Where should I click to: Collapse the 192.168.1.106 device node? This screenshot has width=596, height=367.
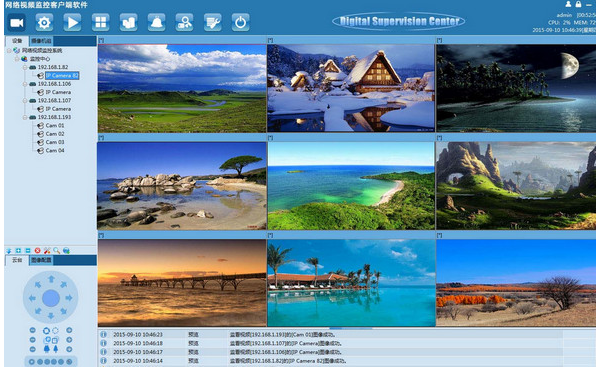click(x=25, y=84)
